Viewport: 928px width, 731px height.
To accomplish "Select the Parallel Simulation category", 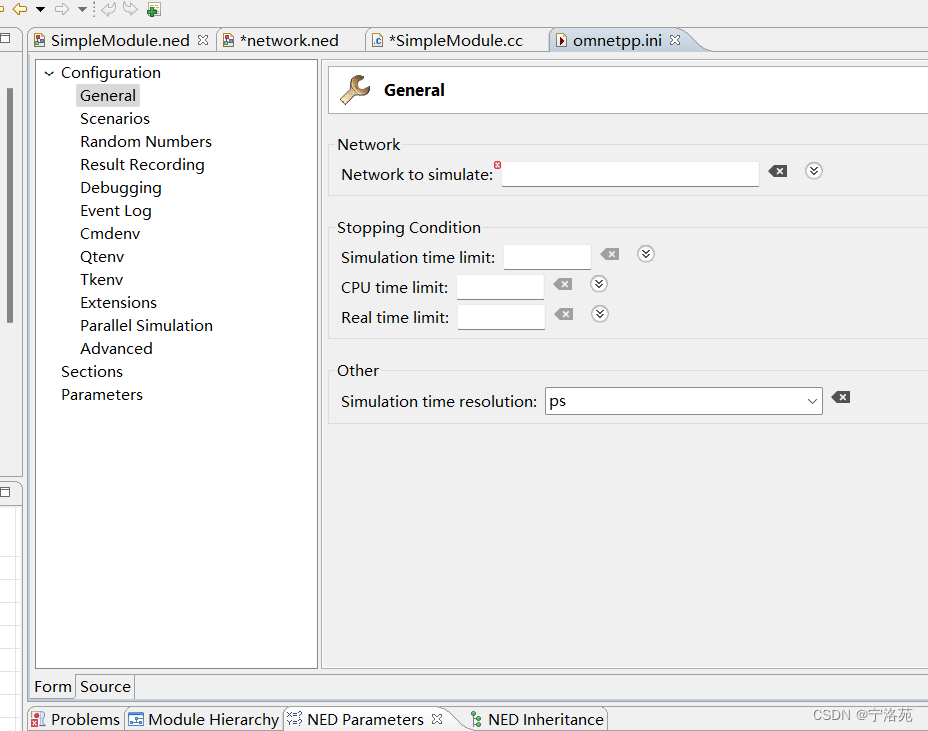I will click(146, 325).
